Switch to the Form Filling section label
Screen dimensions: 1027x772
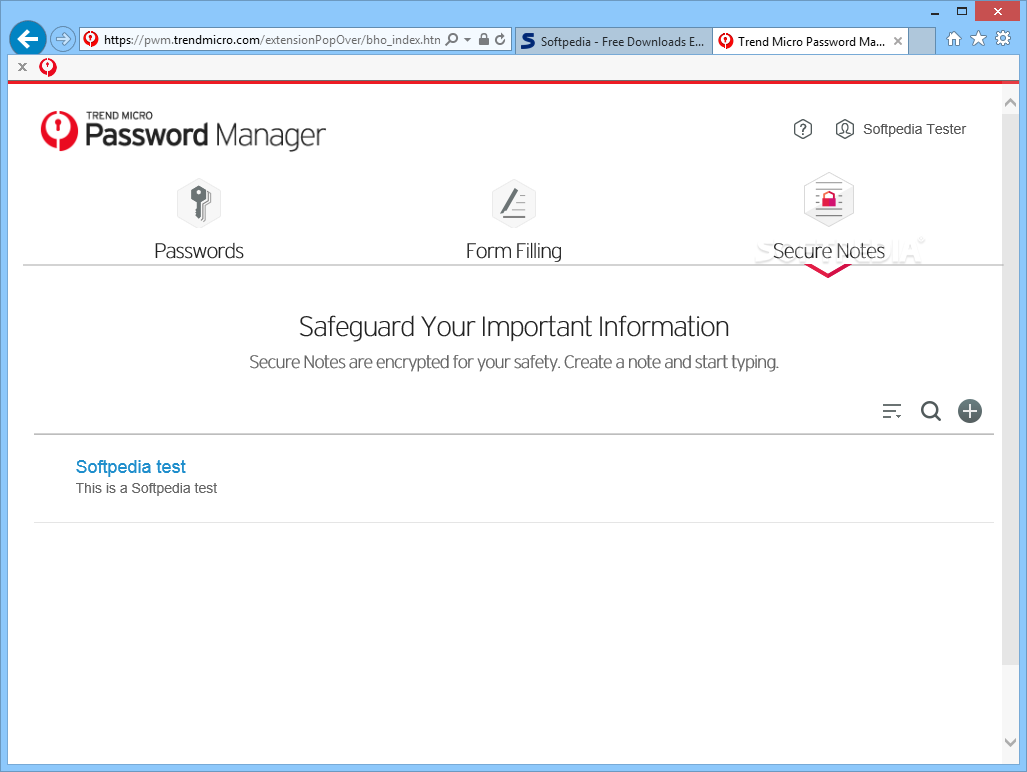point(514,251)
